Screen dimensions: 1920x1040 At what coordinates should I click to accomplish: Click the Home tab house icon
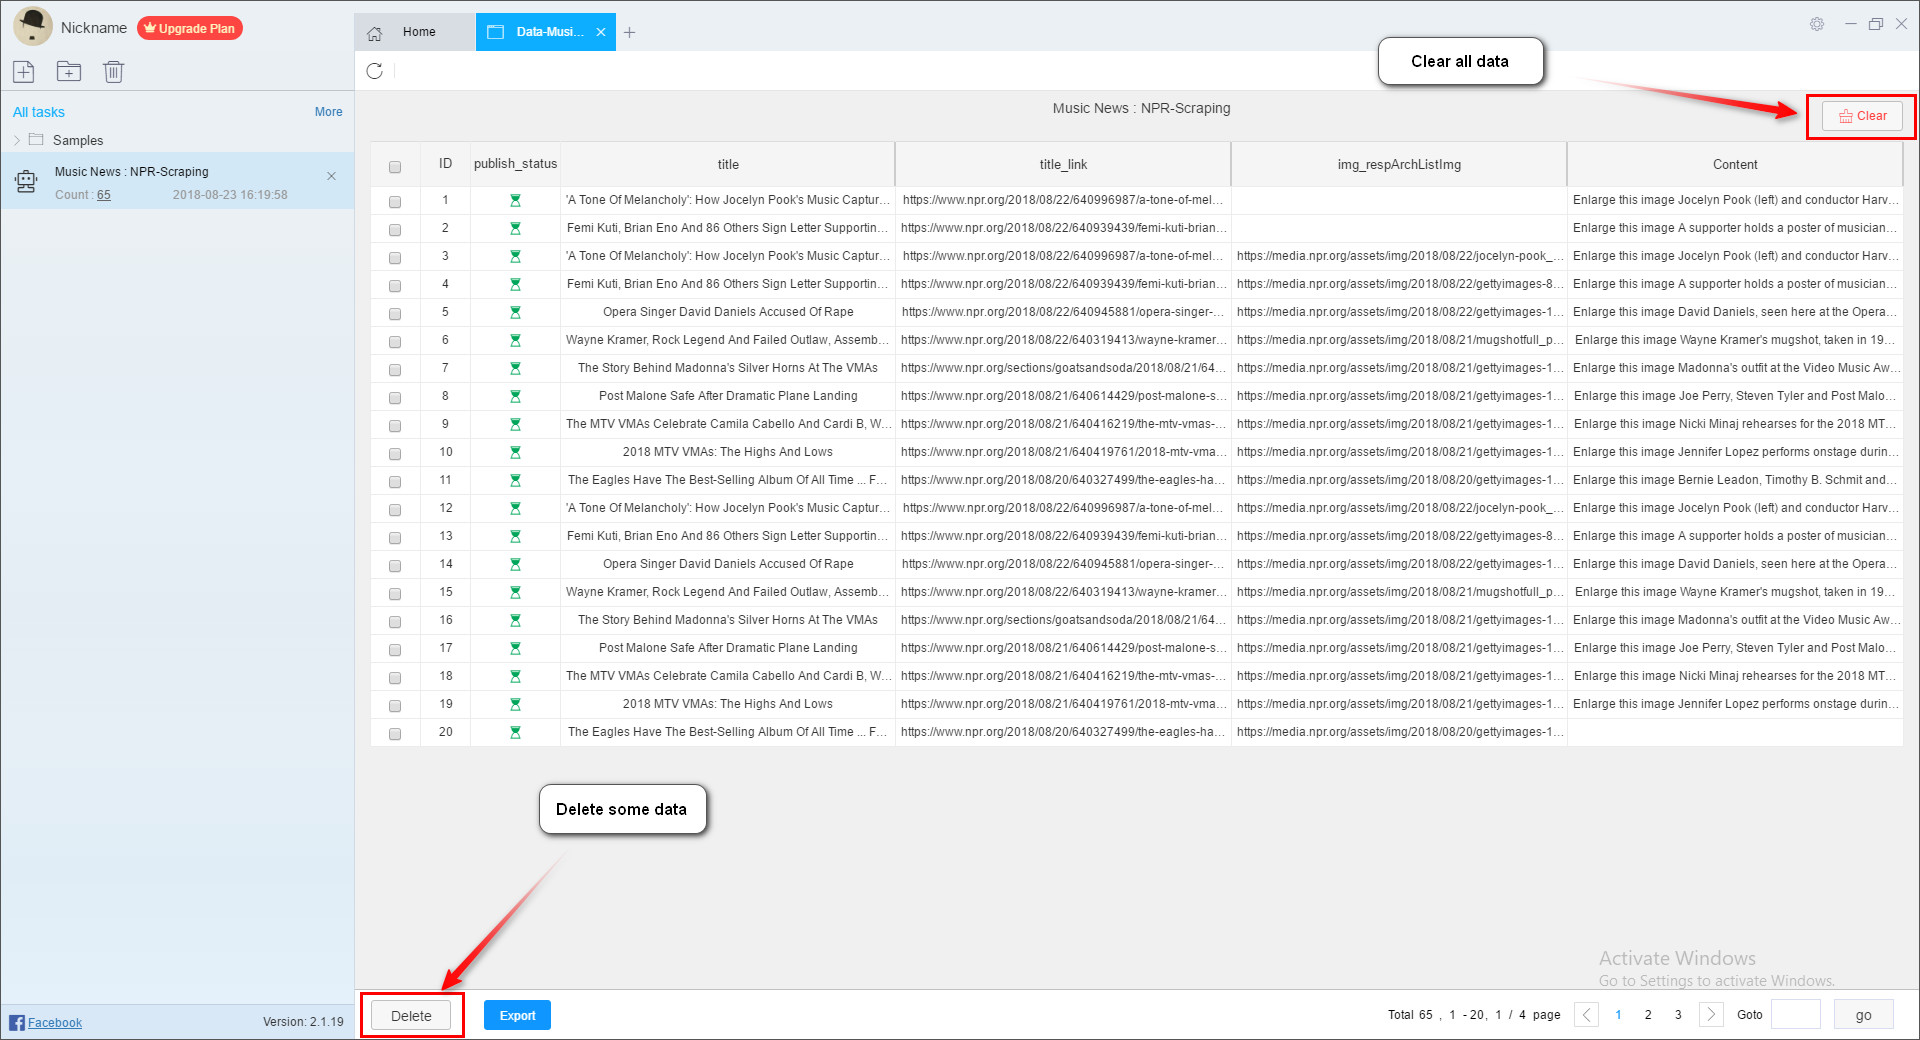tap(375, 33)
